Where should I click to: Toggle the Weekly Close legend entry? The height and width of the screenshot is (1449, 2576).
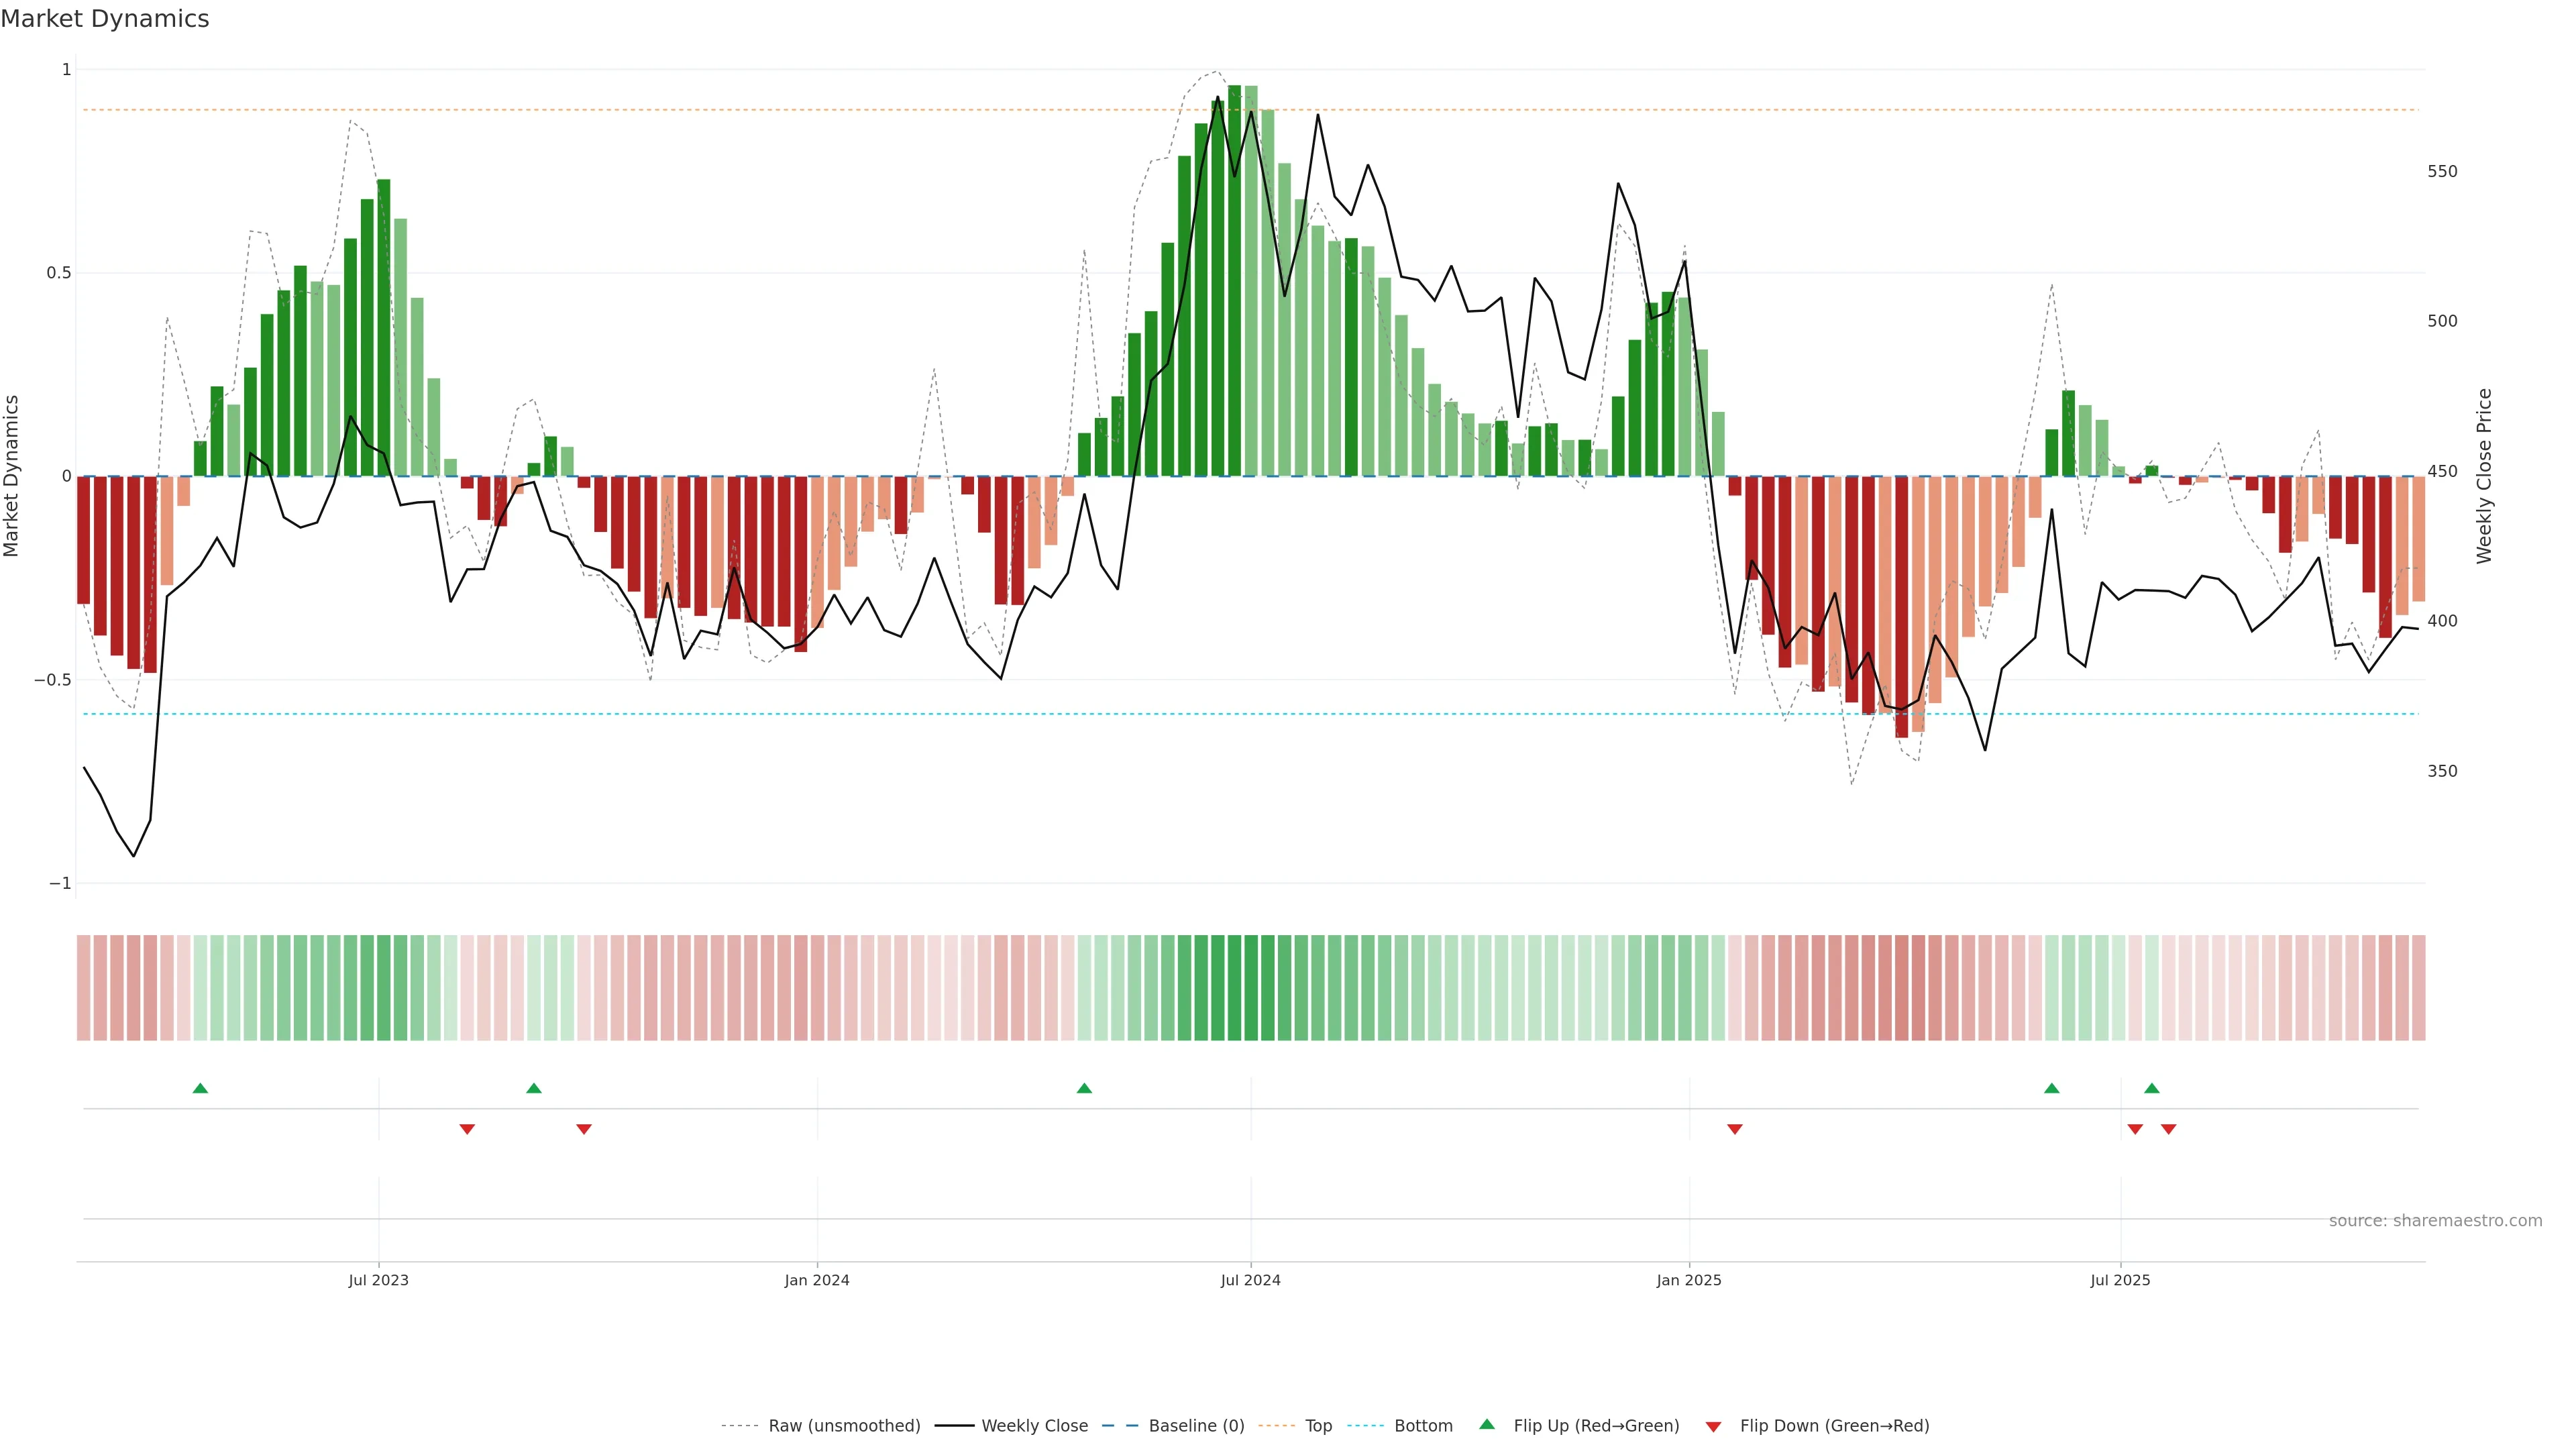pyautogui.click(x=1034, y=1426)
